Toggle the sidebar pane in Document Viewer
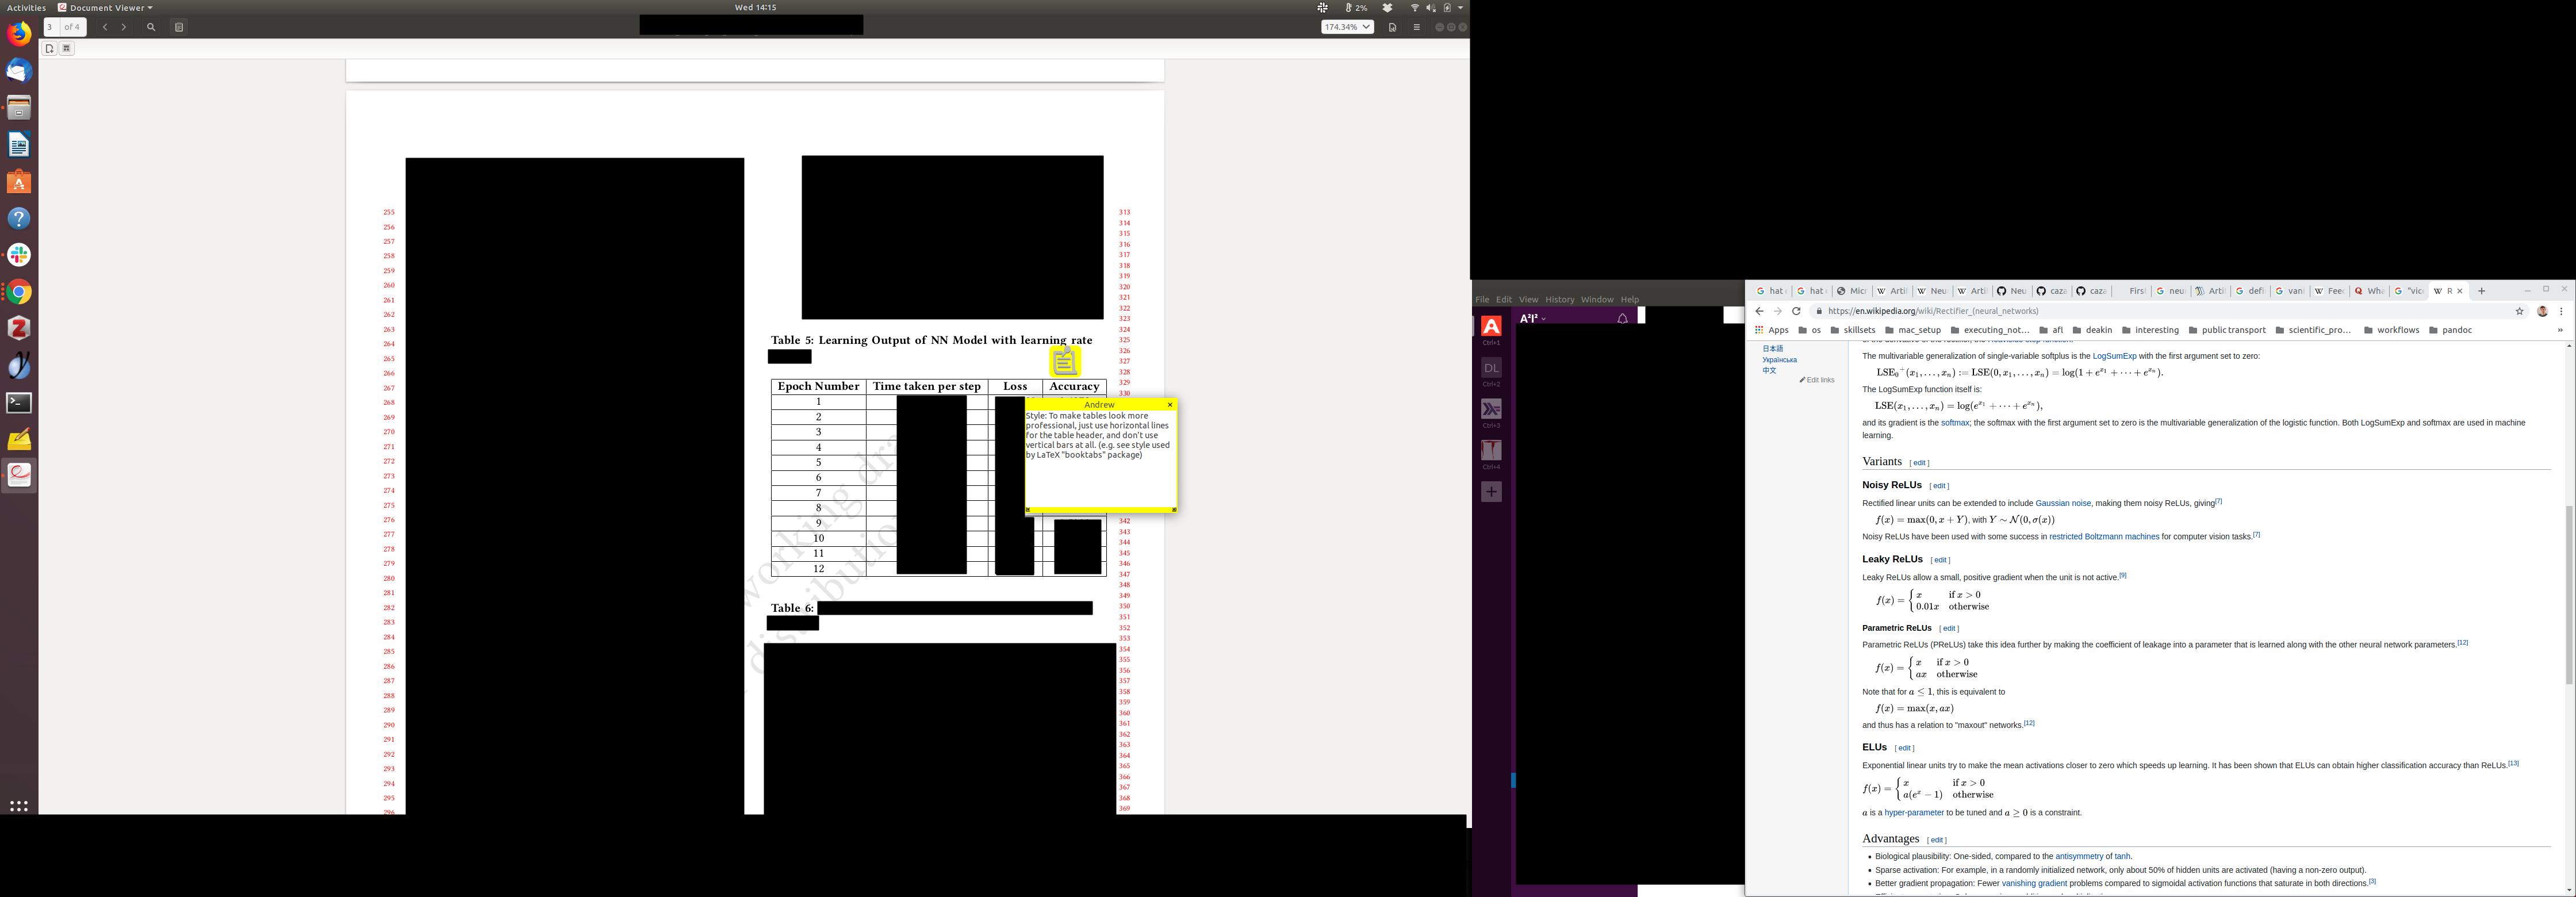Screen dimensions: 2576x897 (179, 27)
